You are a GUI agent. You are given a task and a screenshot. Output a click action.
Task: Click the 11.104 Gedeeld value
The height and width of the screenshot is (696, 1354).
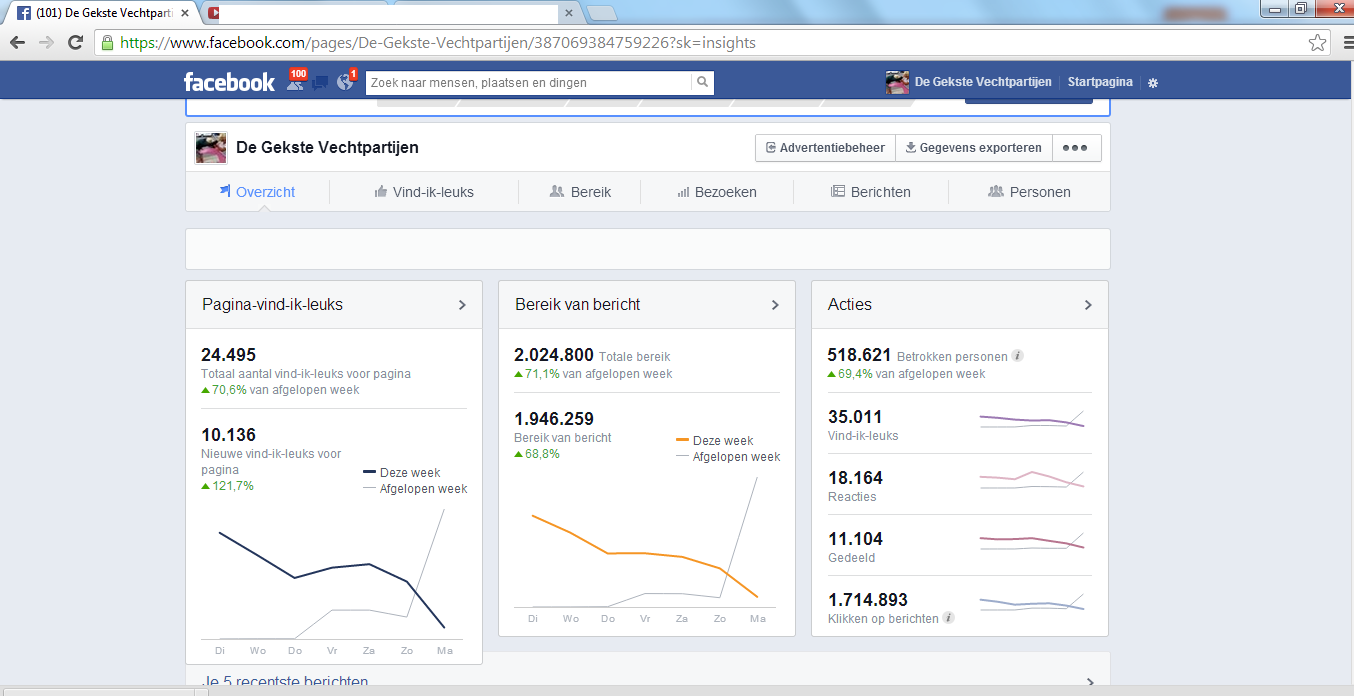(x=855, y=539)
